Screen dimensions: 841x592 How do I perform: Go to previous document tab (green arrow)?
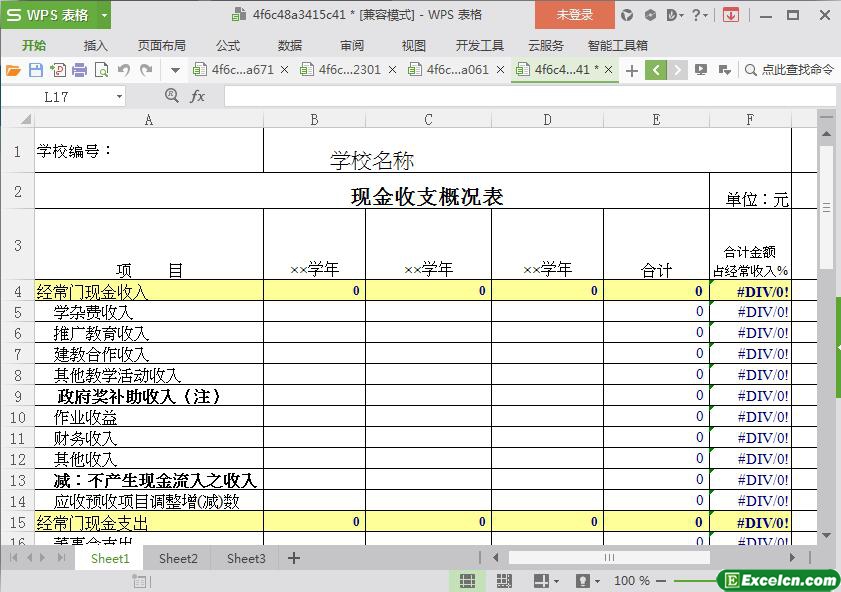[656, 70]
